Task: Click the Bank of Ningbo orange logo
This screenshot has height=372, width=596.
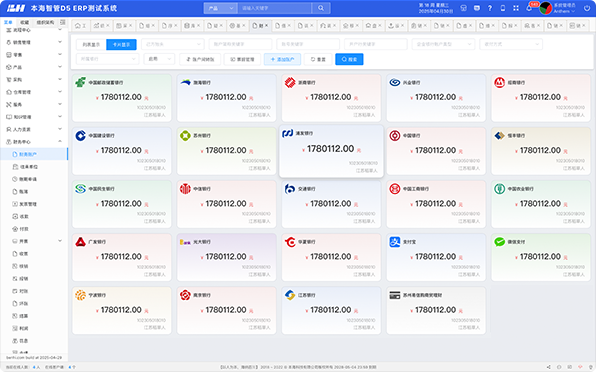Action: (81, 295)
